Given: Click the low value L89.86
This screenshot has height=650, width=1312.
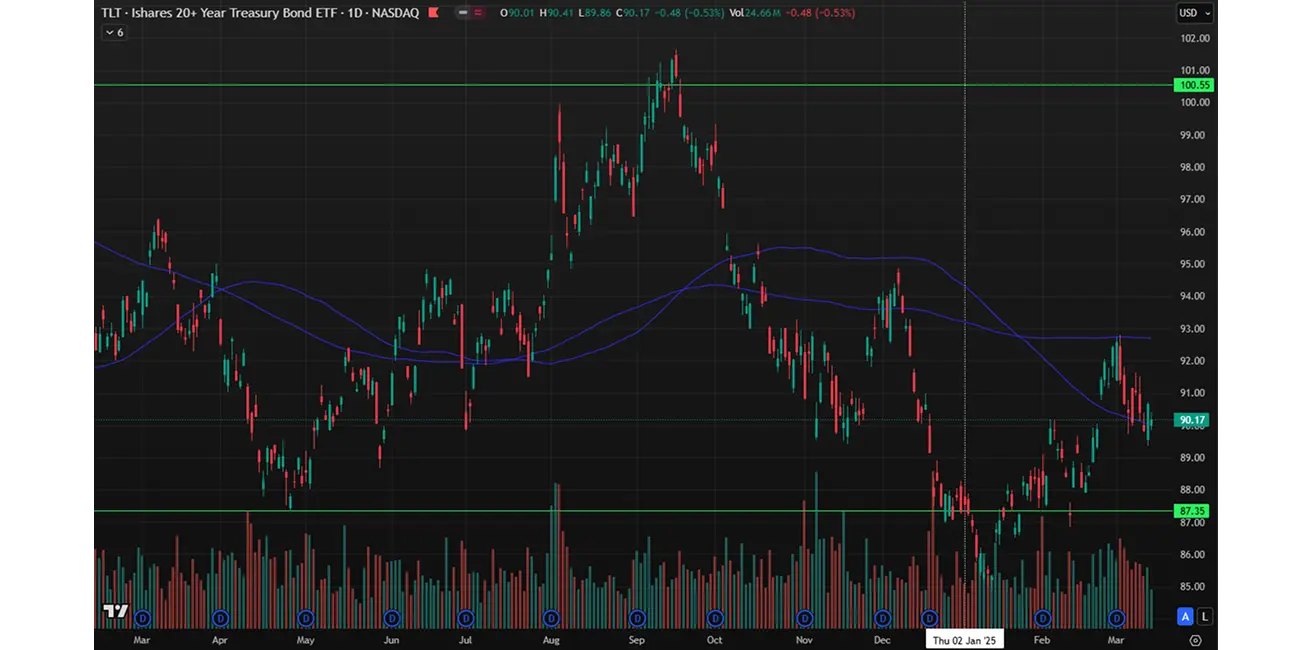Looking at the screenshot, I should 596,13.
